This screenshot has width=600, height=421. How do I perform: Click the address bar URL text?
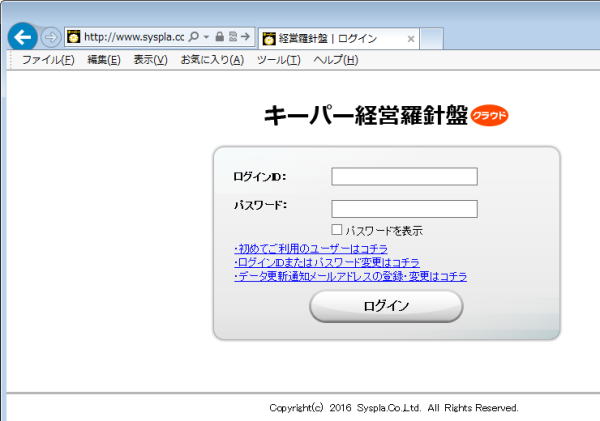(134, 37)
